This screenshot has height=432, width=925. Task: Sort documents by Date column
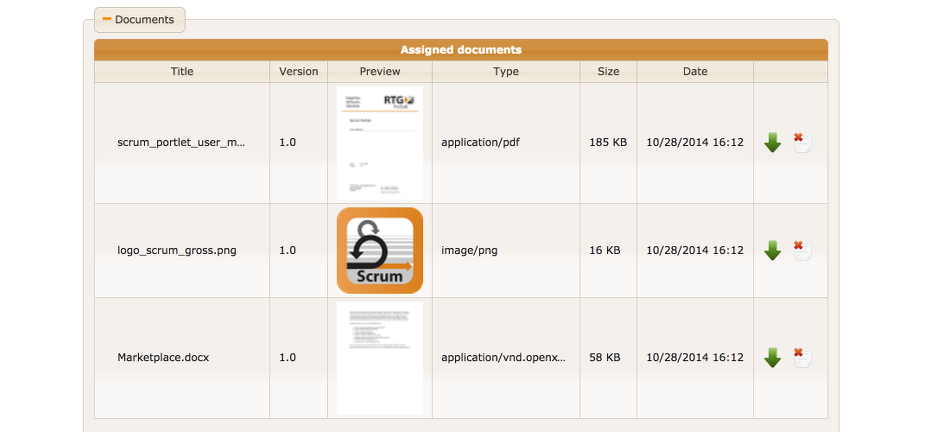click(695, 72)
